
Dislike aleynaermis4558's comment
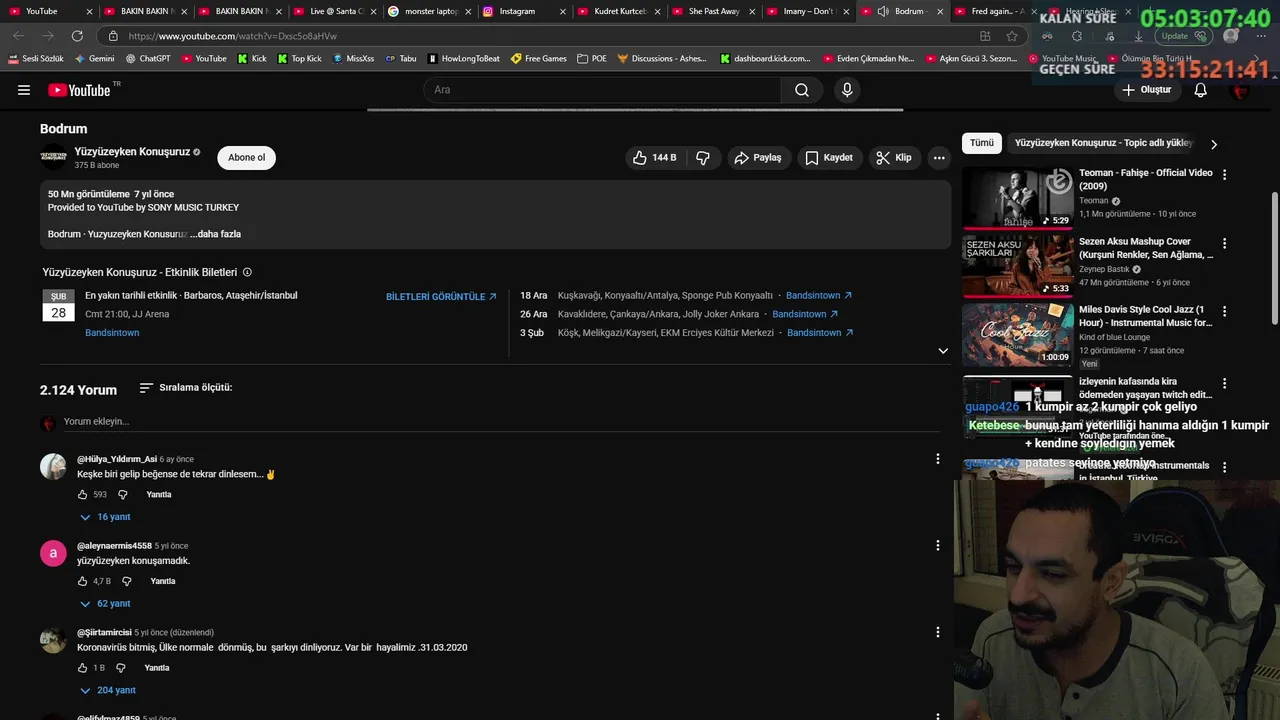(x=127, y=581)
